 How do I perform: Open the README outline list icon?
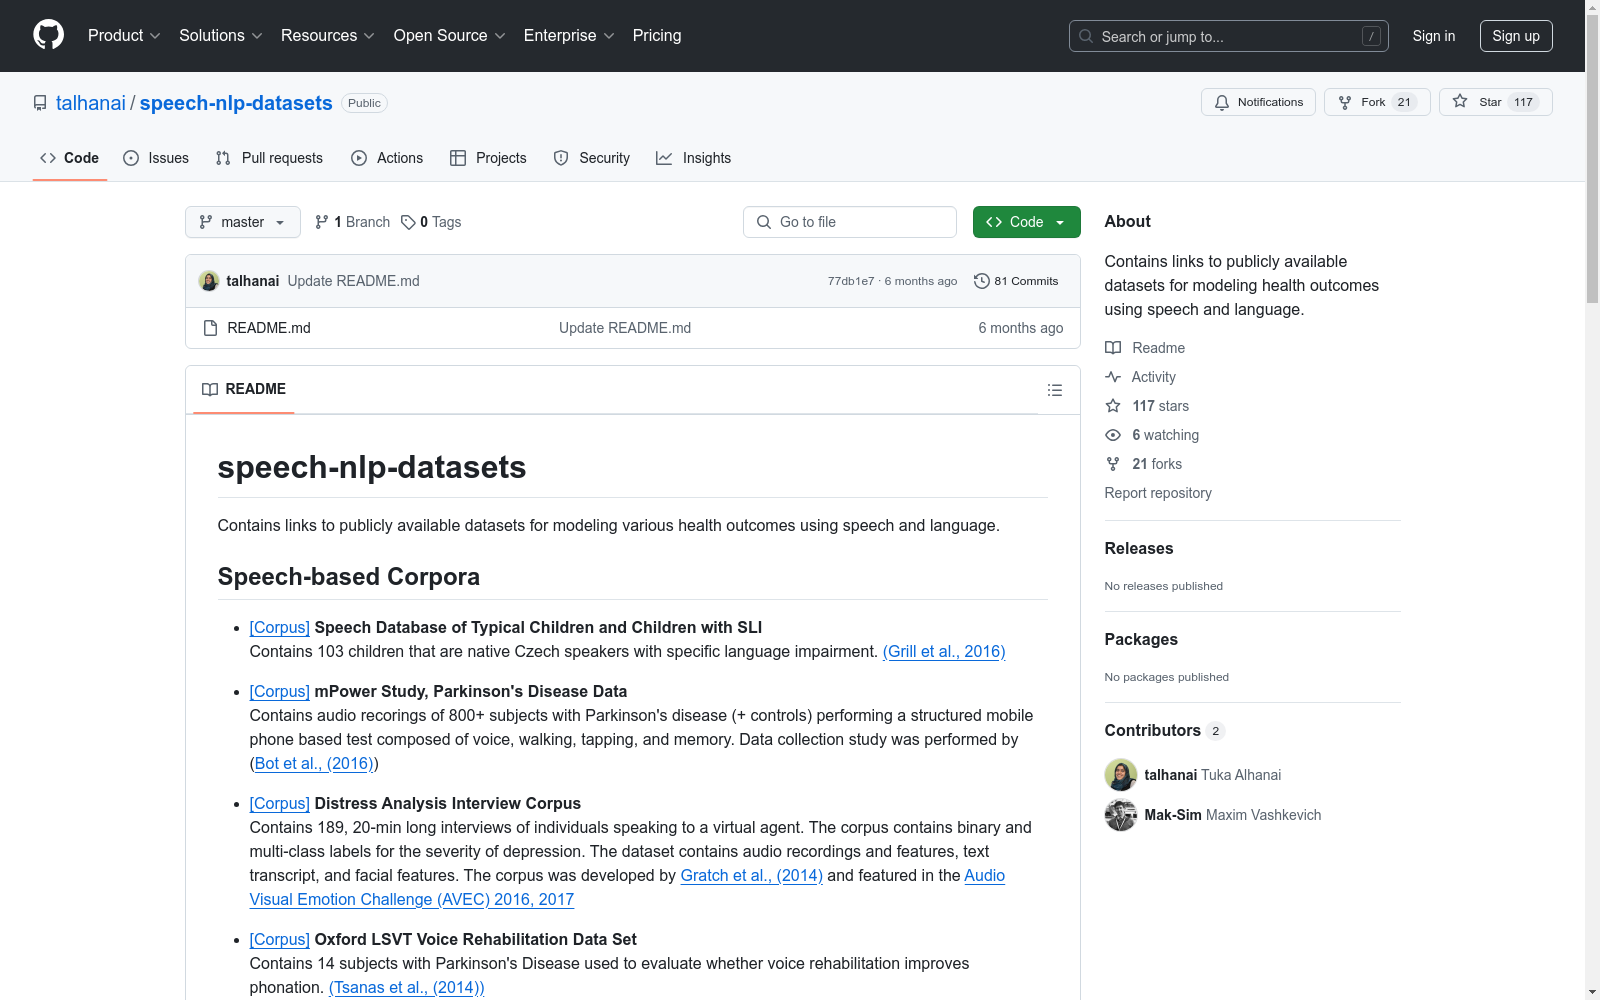[x=1055, y=390]
